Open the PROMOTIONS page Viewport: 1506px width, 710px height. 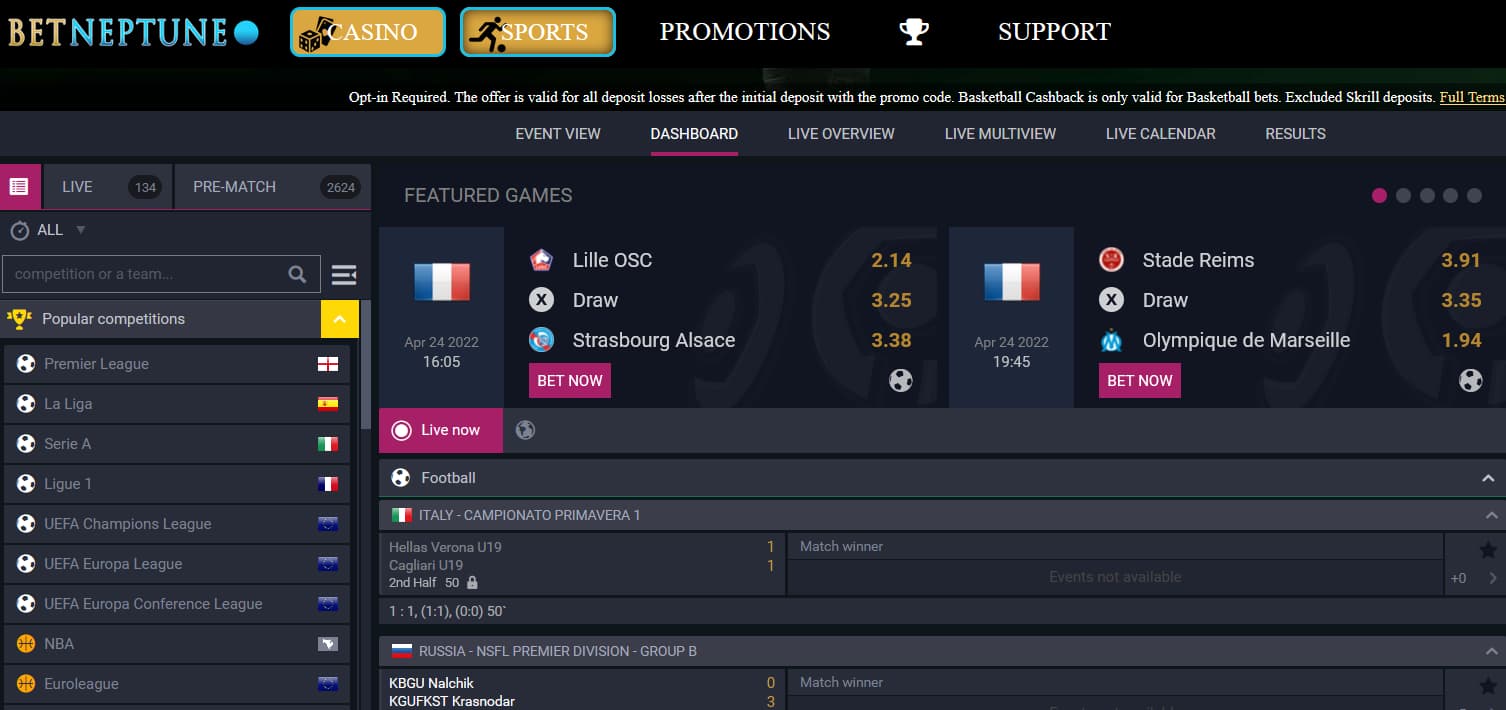point(745,32)
